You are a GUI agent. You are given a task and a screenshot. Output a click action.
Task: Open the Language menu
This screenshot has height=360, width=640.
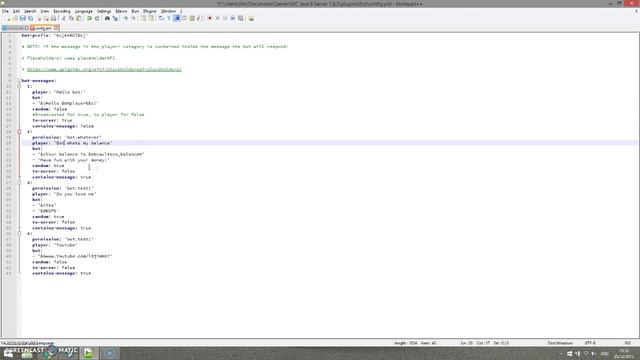tap(84, 11)
